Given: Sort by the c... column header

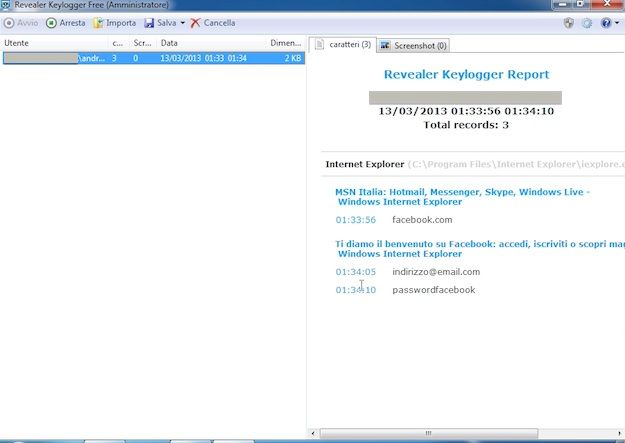Looking at the screenshot, I should click(118, 43).
